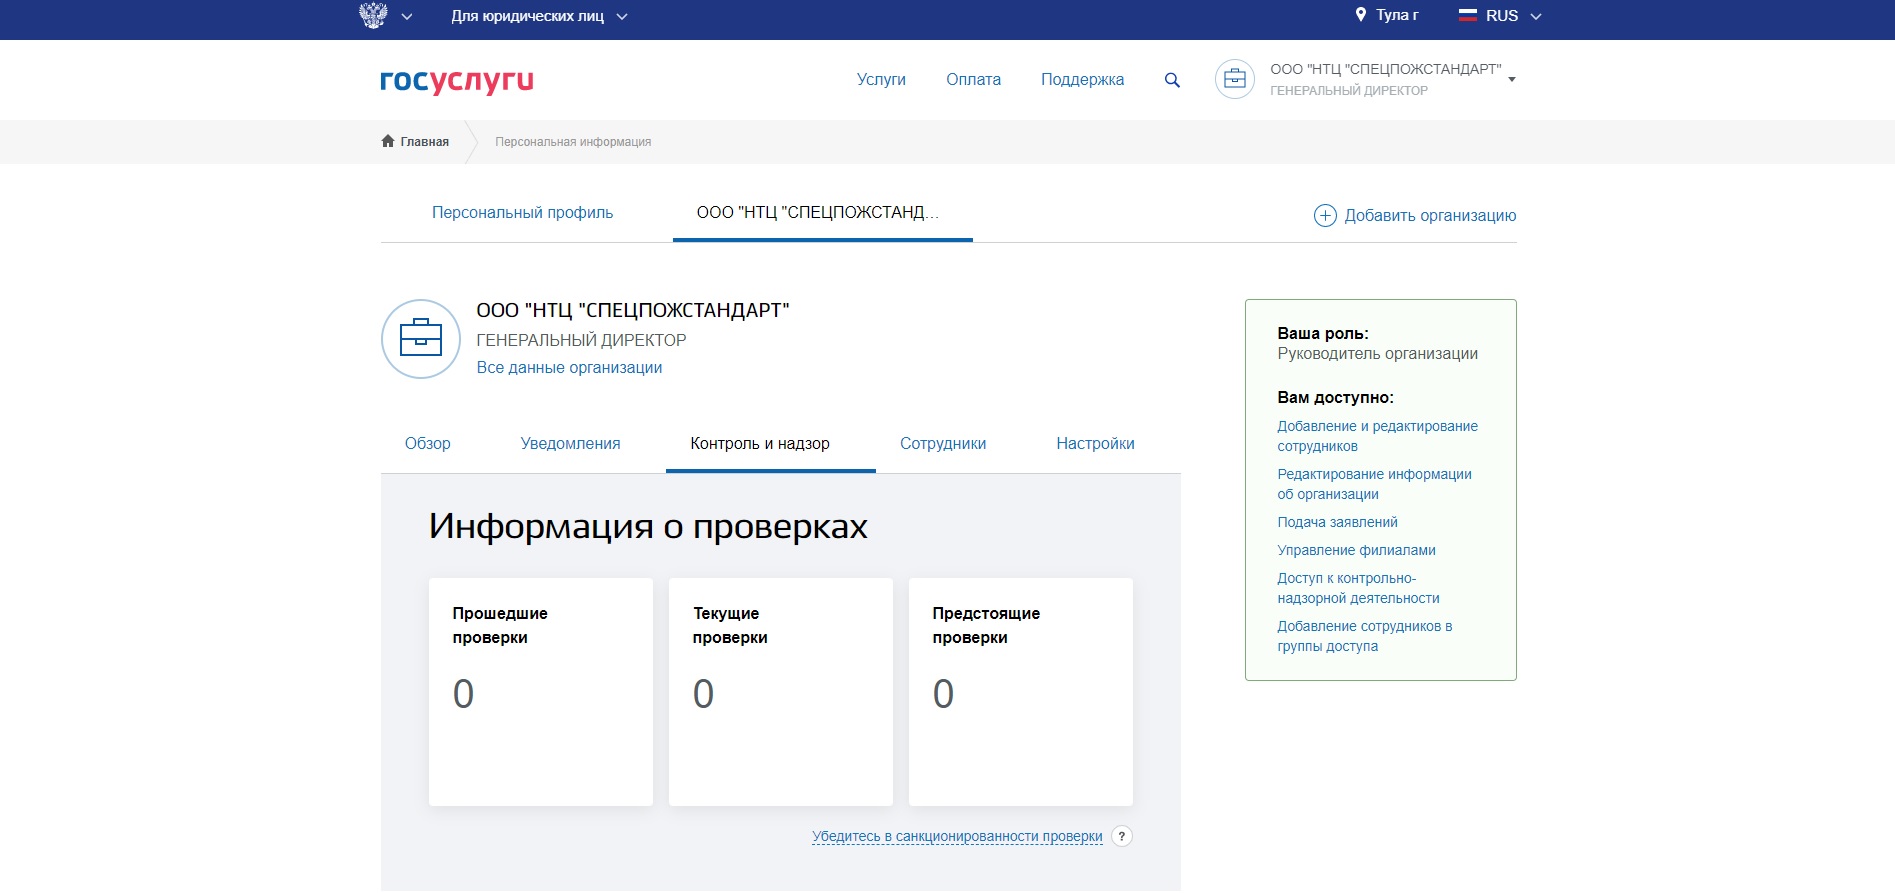This screenshot has width=1895, height=893.
Task: Select the Контроль и надзор tab
Action: [x=760, y=444]
